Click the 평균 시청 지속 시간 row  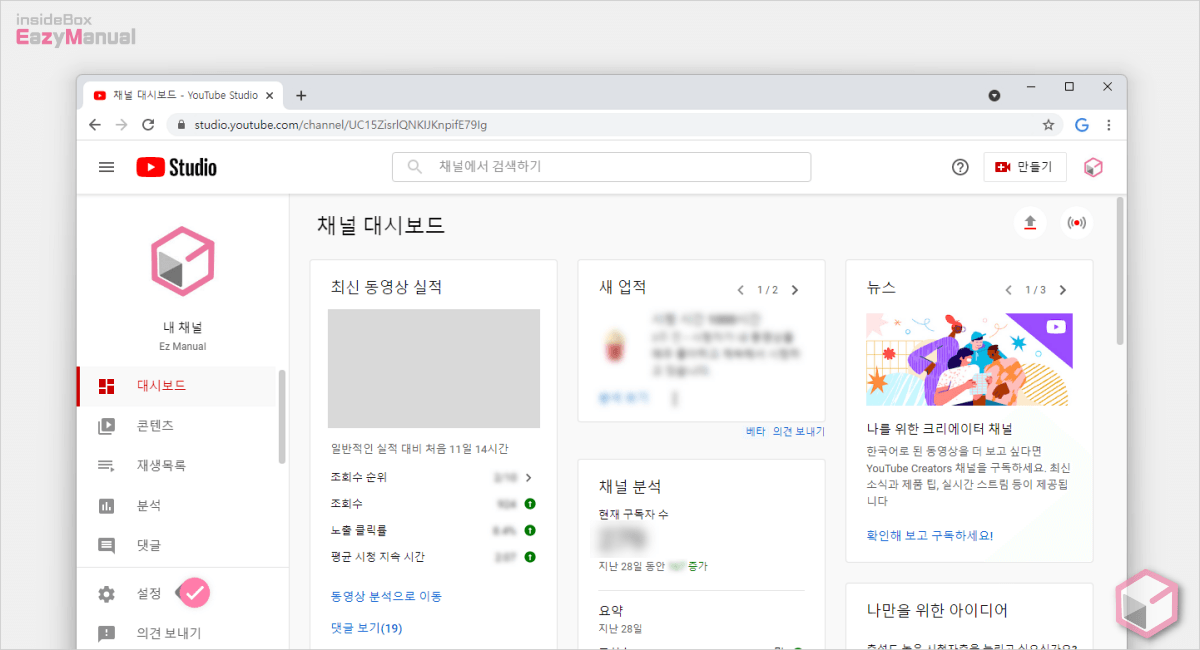coord(434,557)
